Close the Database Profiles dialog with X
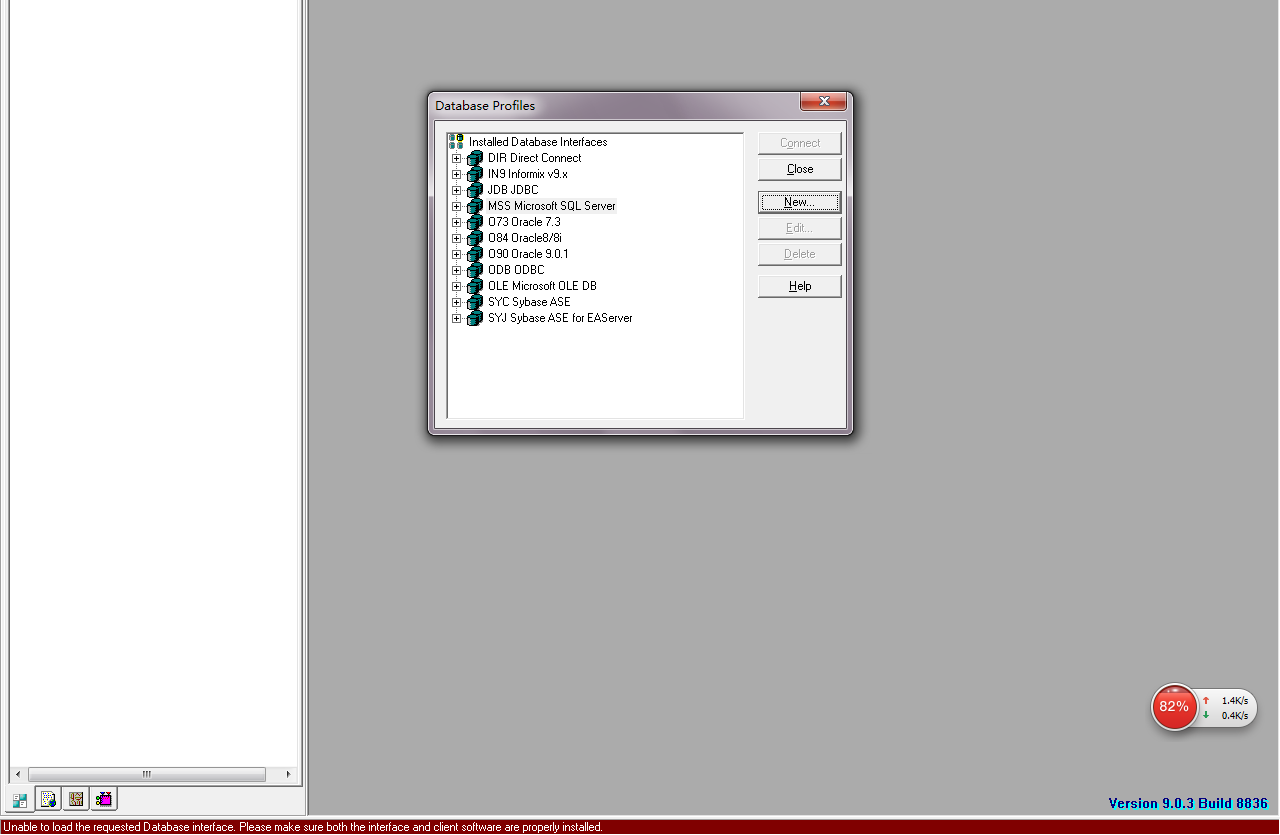 [x=824, y=101]
